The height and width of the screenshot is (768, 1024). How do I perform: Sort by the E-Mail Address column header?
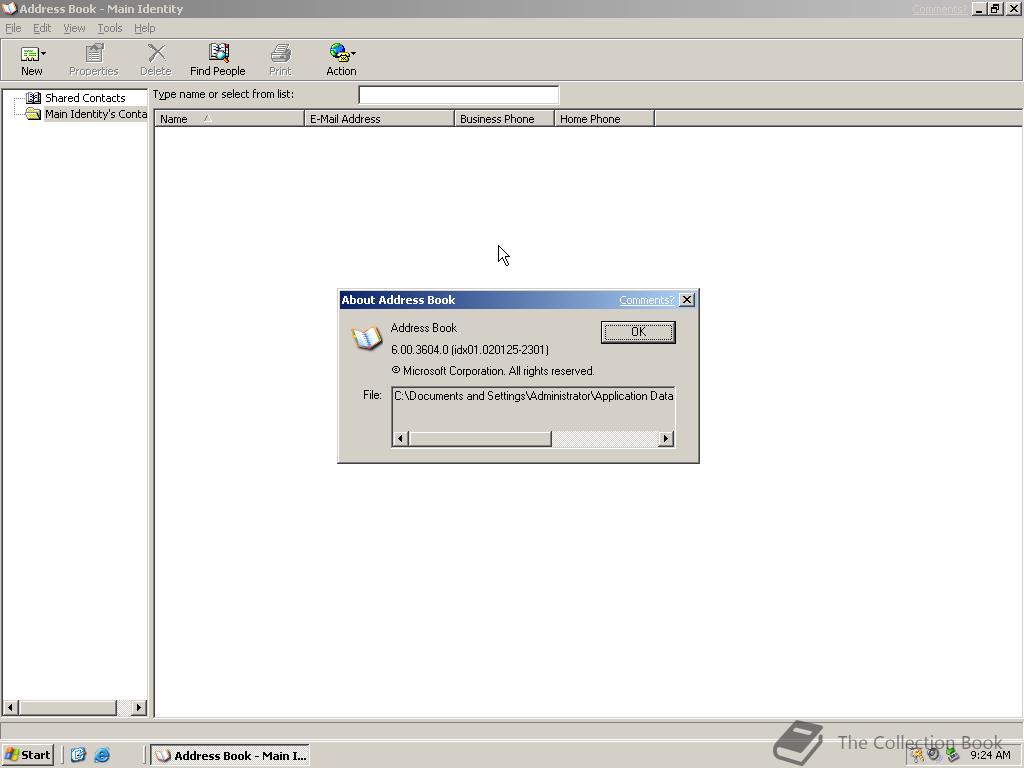(x=379, y=119)
